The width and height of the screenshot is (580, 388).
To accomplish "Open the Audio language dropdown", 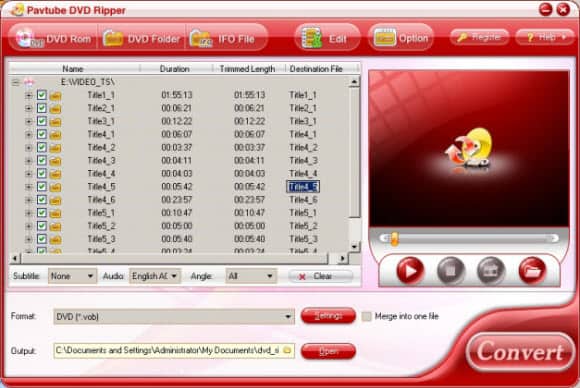I will 155,276.
